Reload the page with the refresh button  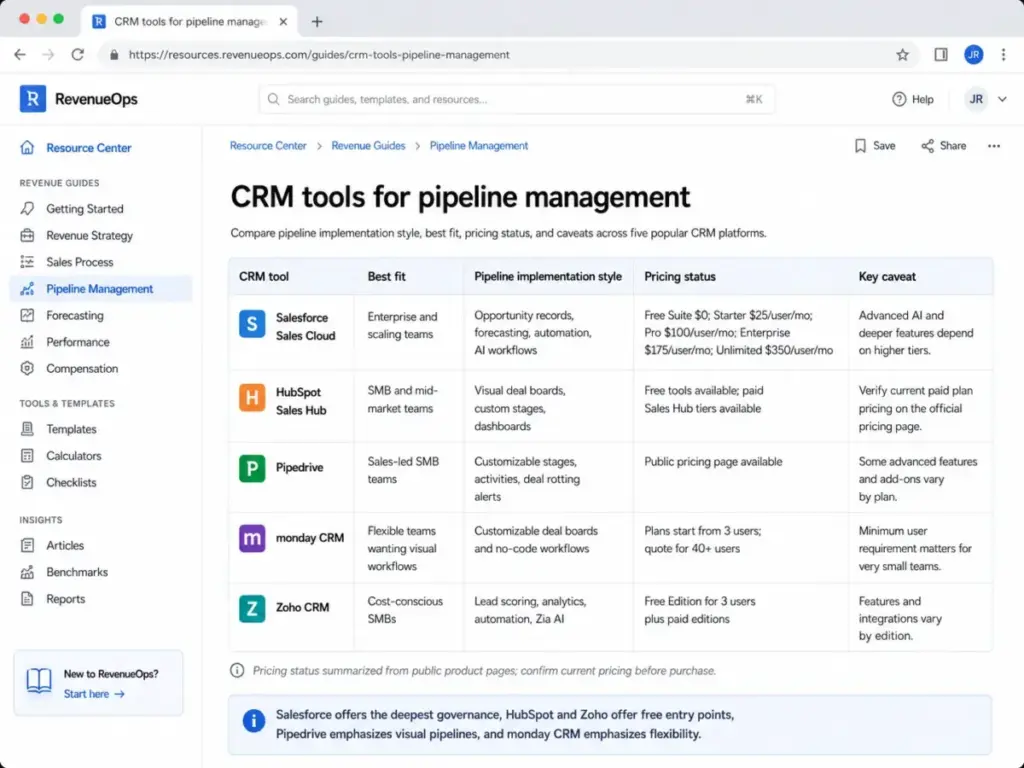coord(78,55)
